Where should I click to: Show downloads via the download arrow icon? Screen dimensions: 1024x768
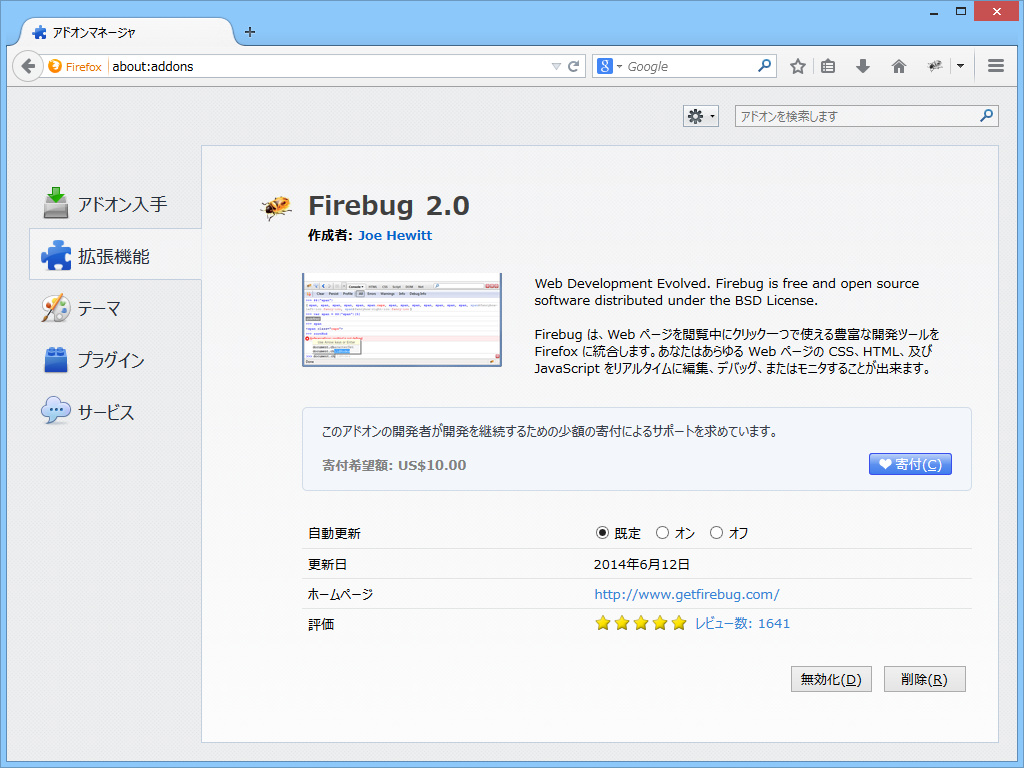pyautogui.click(x=862, y=65)
